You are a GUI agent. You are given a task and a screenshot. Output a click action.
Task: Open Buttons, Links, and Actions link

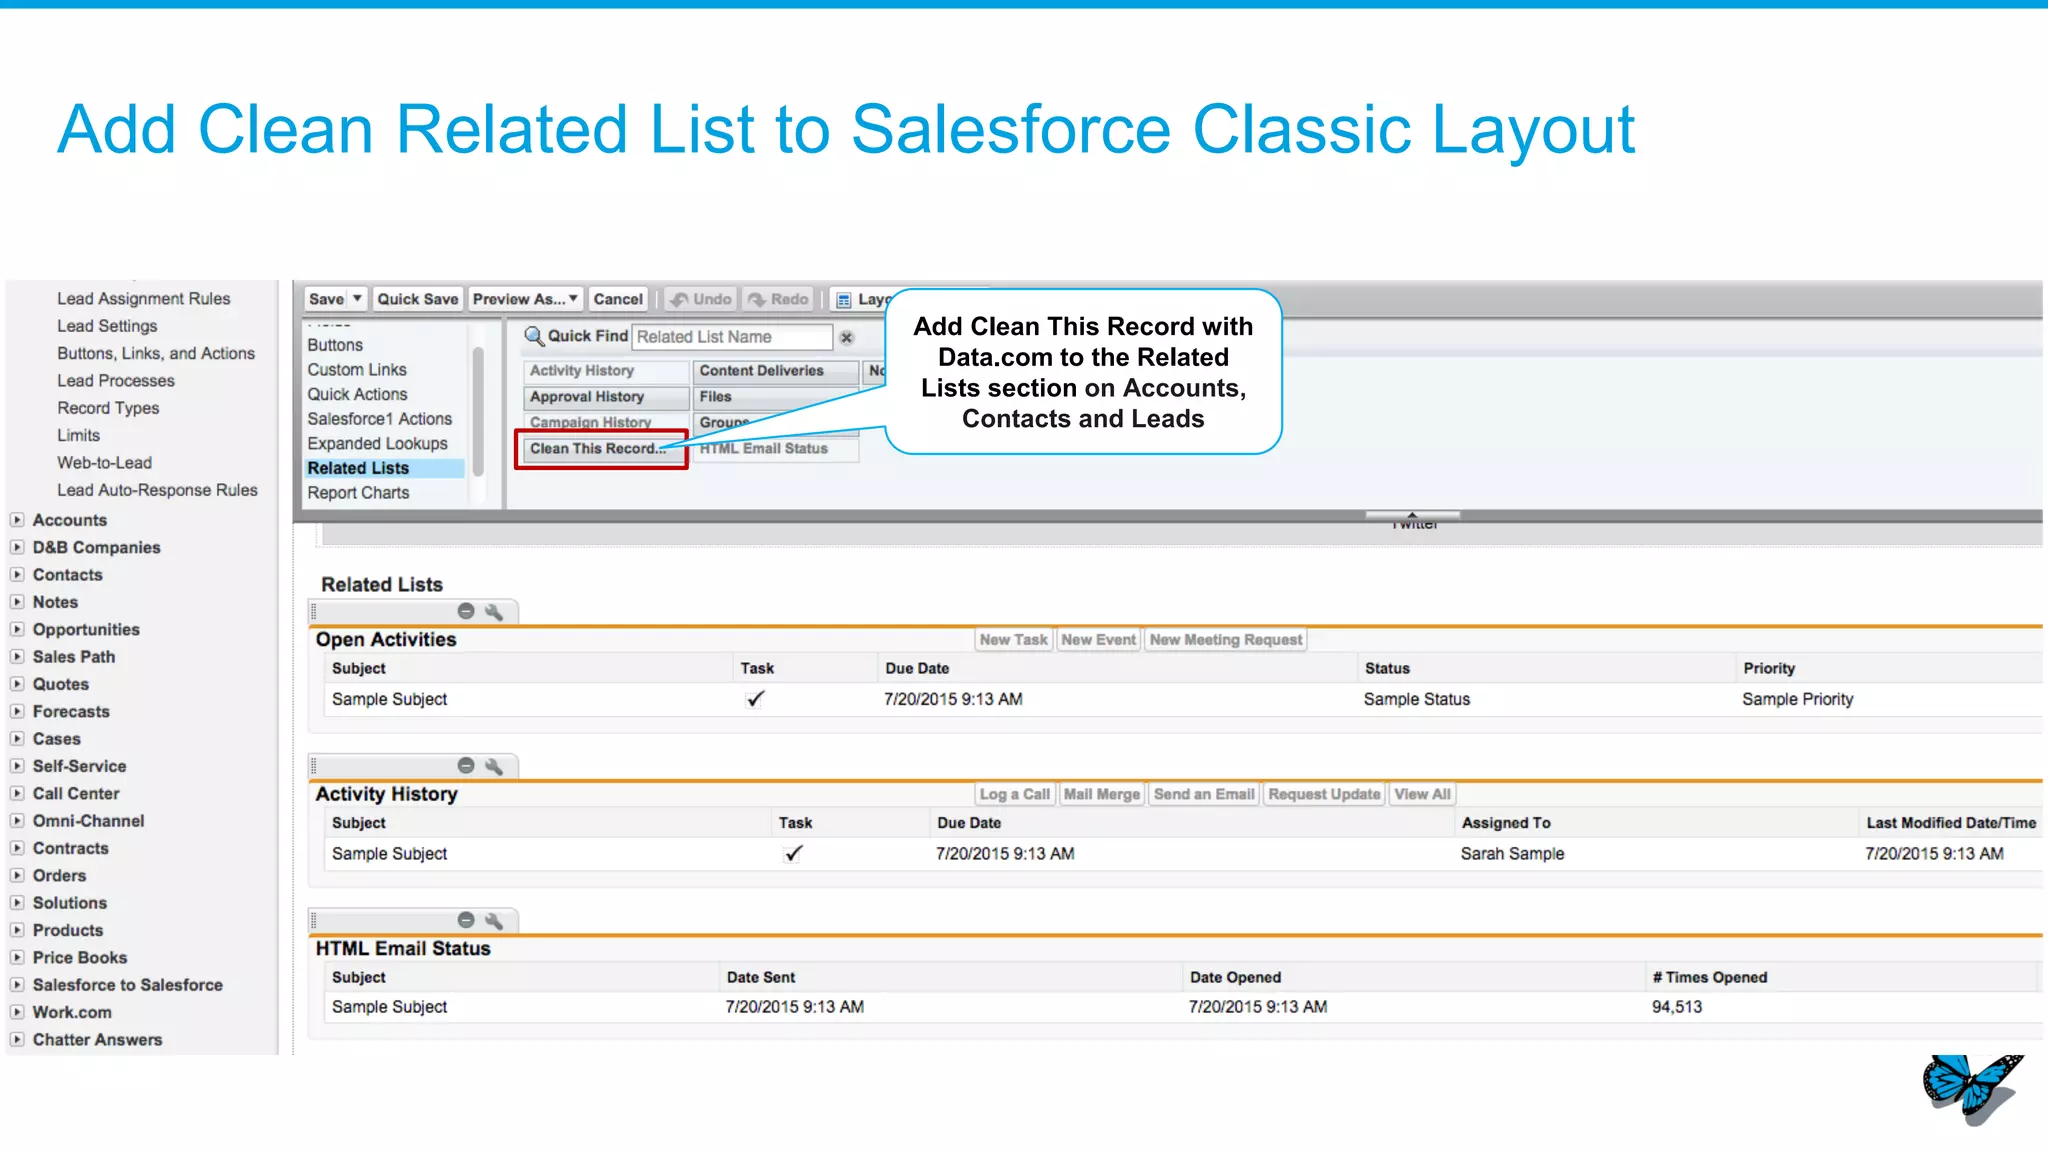[156, 354]
